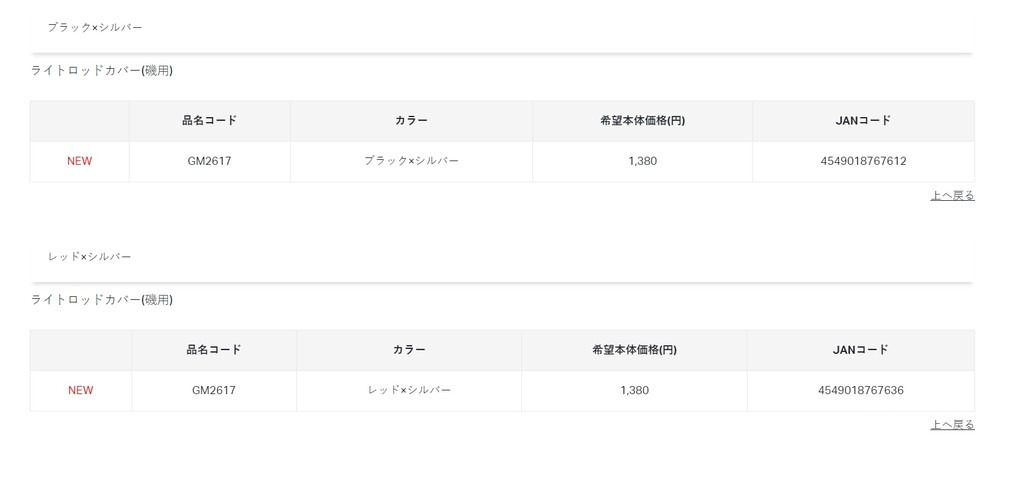Image resolution: width=1024 pixels, height=479 pixels.
Task: Click the 1,380 price in the black-silver row
Action: (x=642, y=161)
